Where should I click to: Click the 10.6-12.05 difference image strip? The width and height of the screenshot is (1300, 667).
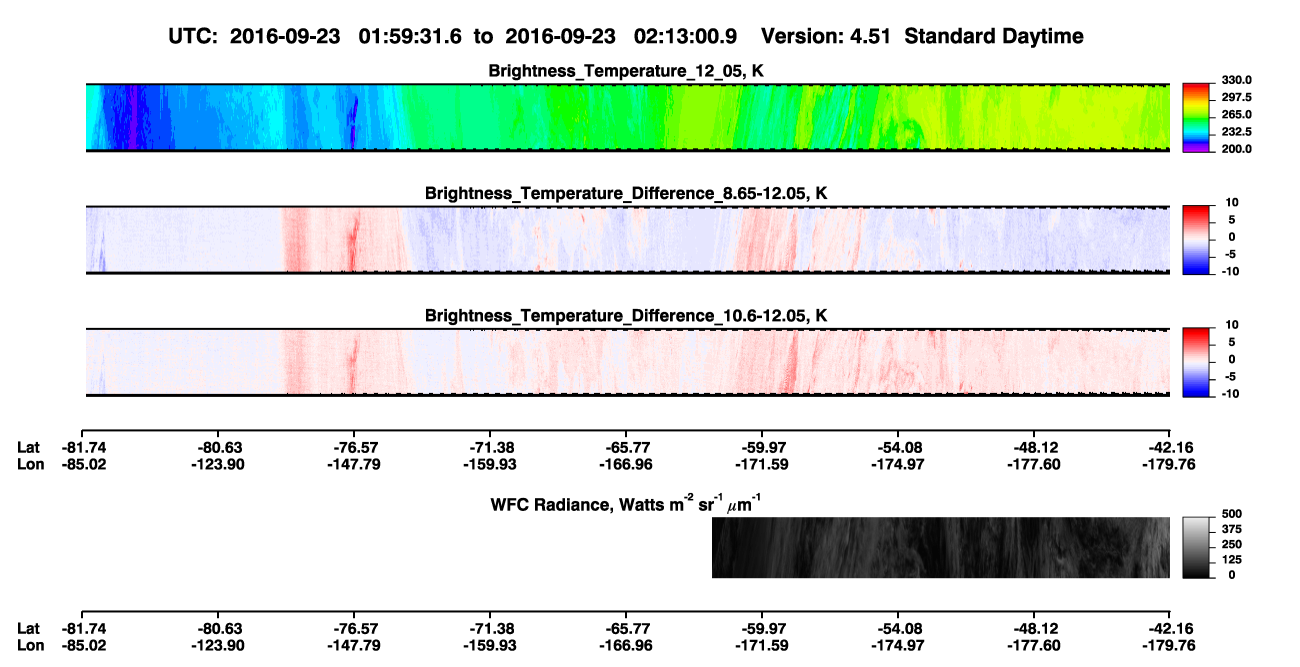click(x=628, y=362)
